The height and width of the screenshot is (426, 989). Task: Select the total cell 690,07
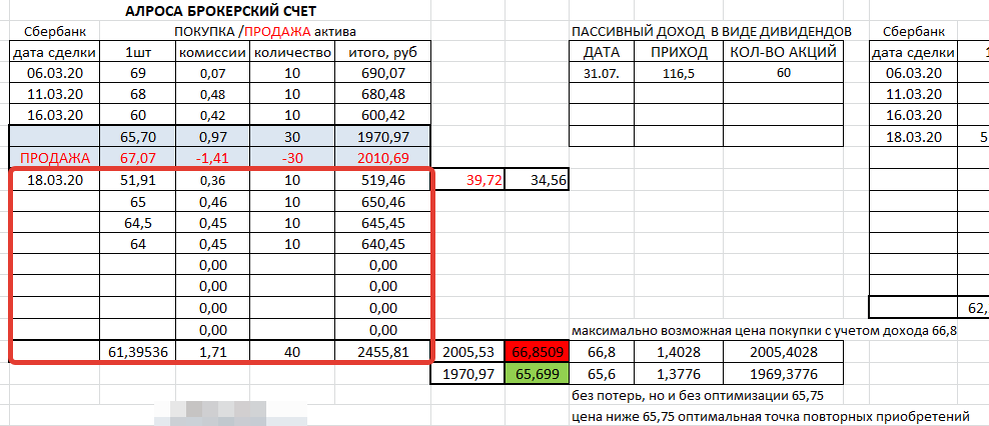pyautogui.click(x=383, y=73)
